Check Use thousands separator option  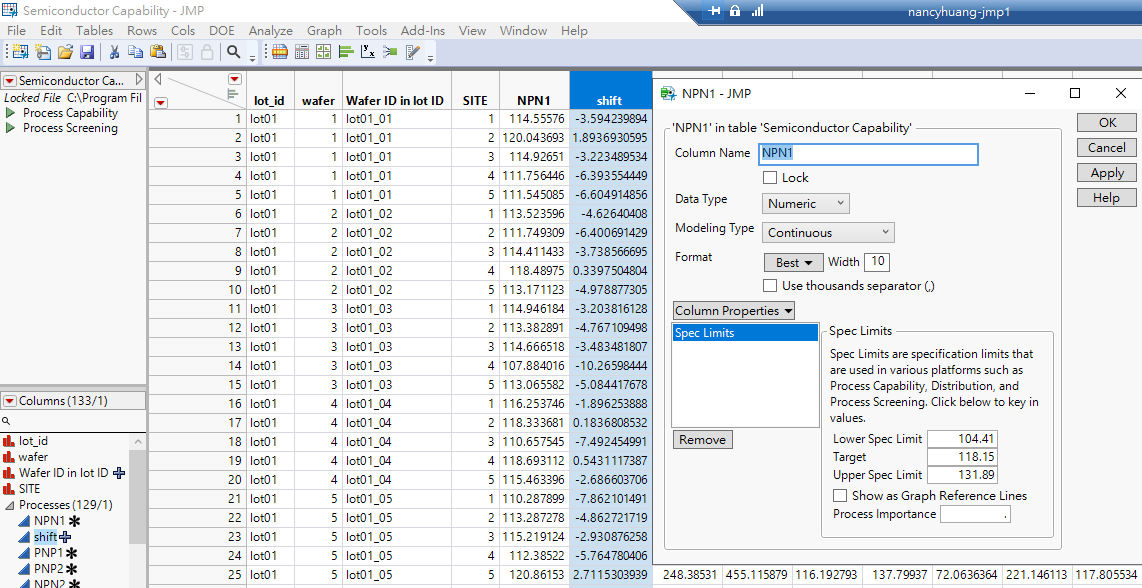coord(770,286)
